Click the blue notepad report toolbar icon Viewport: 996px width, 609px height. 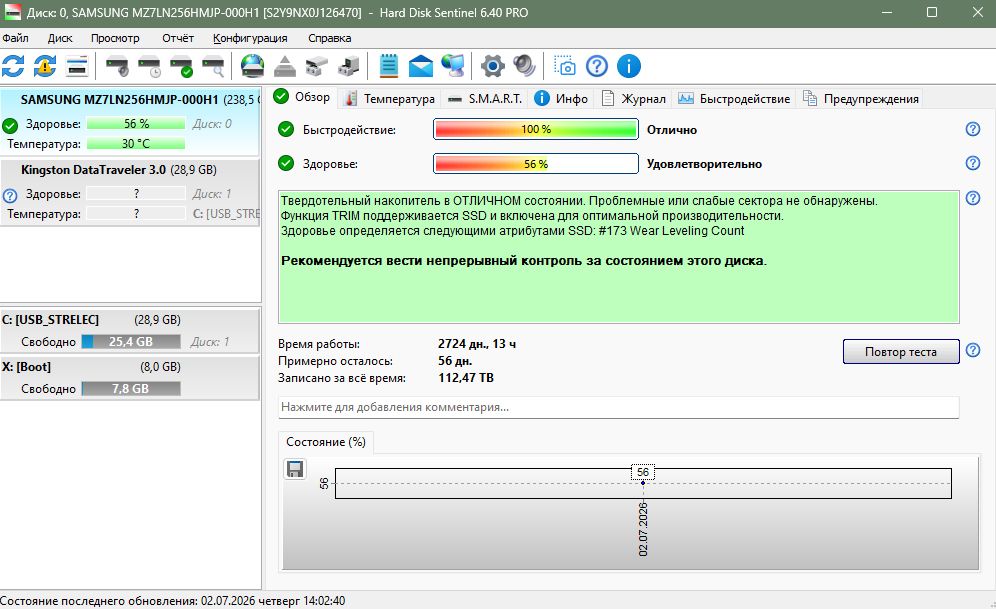pos(388,66)
